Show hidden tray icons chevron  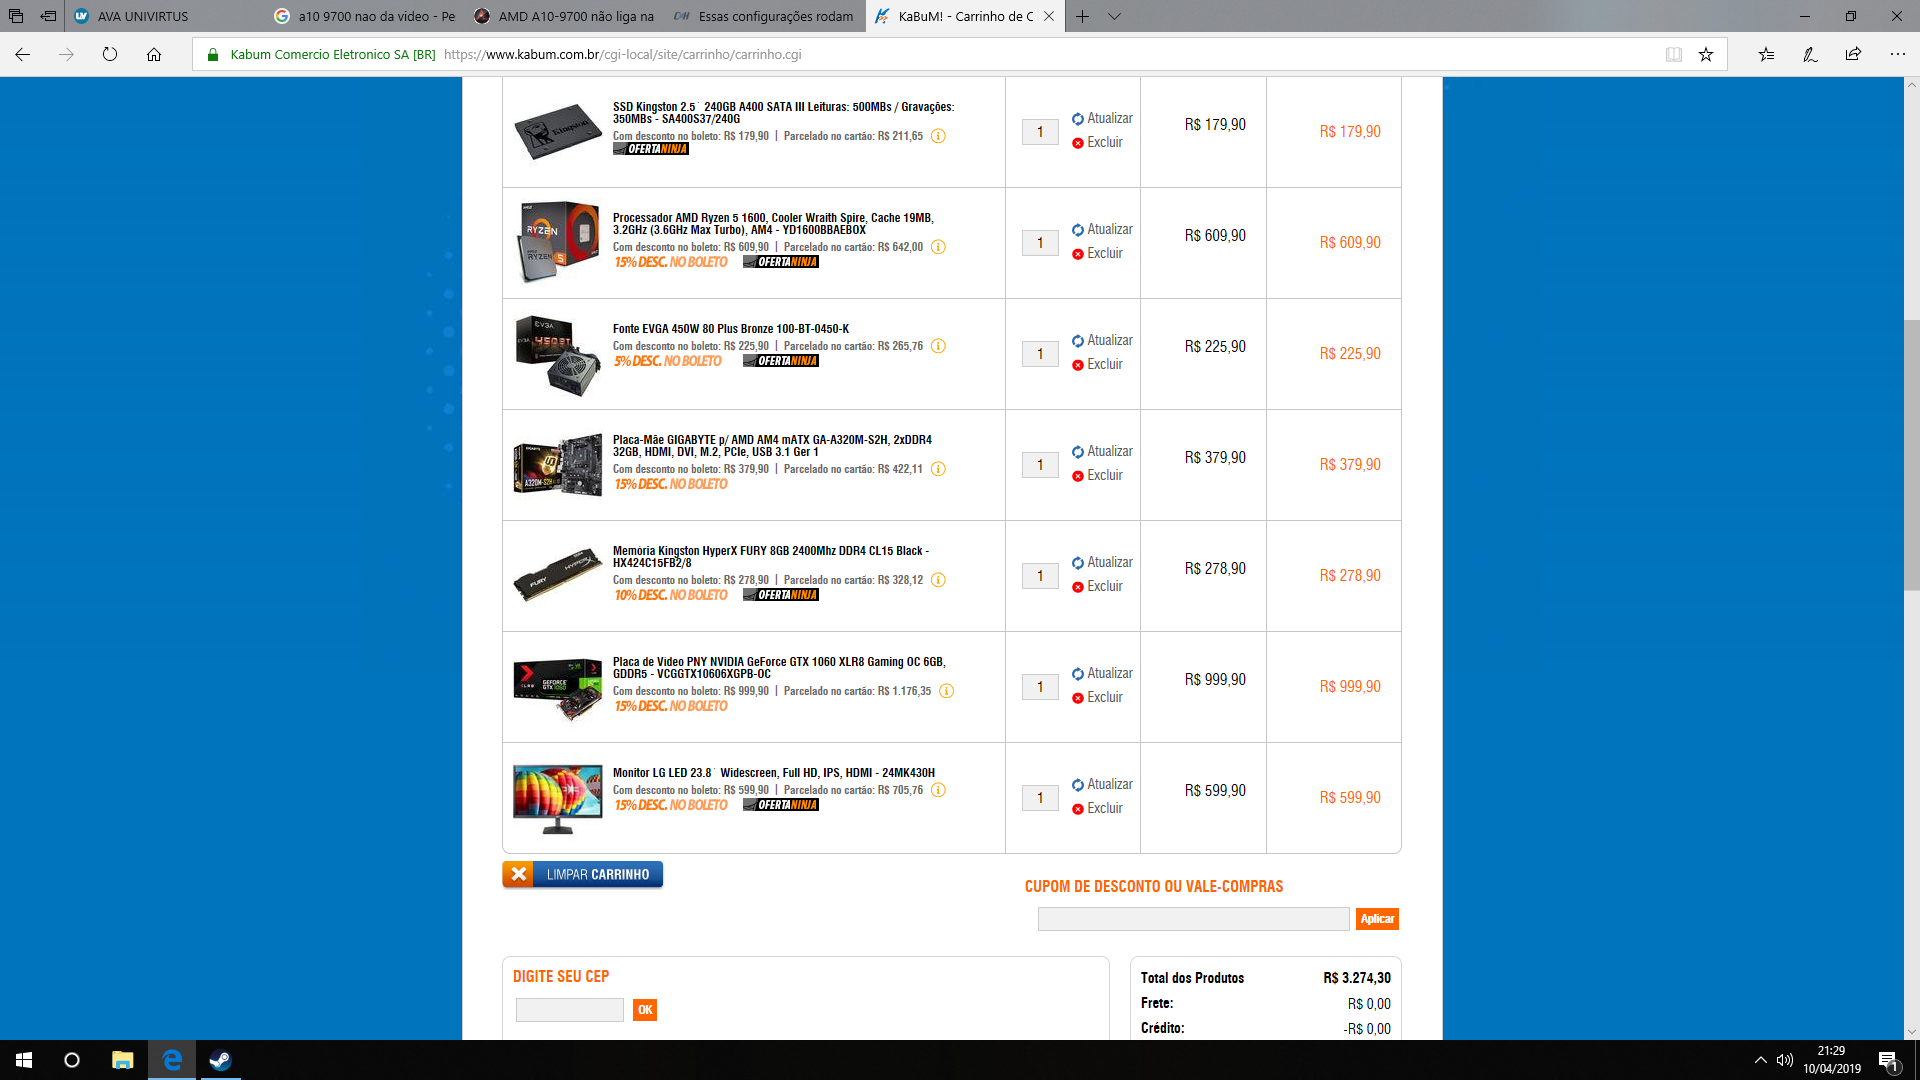point(1760,1060)
